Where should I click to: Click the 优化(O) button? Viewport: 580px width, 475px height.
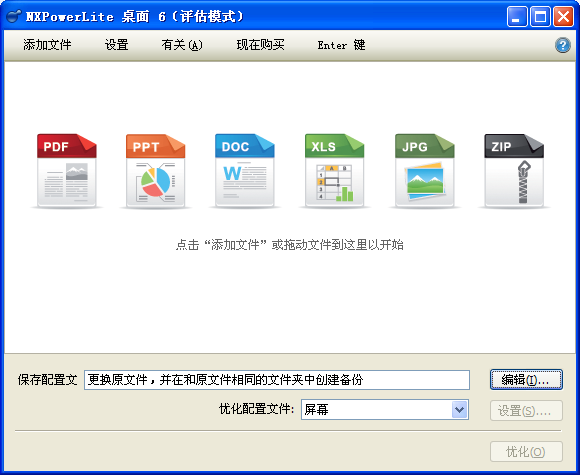click(x=526, y=451)
